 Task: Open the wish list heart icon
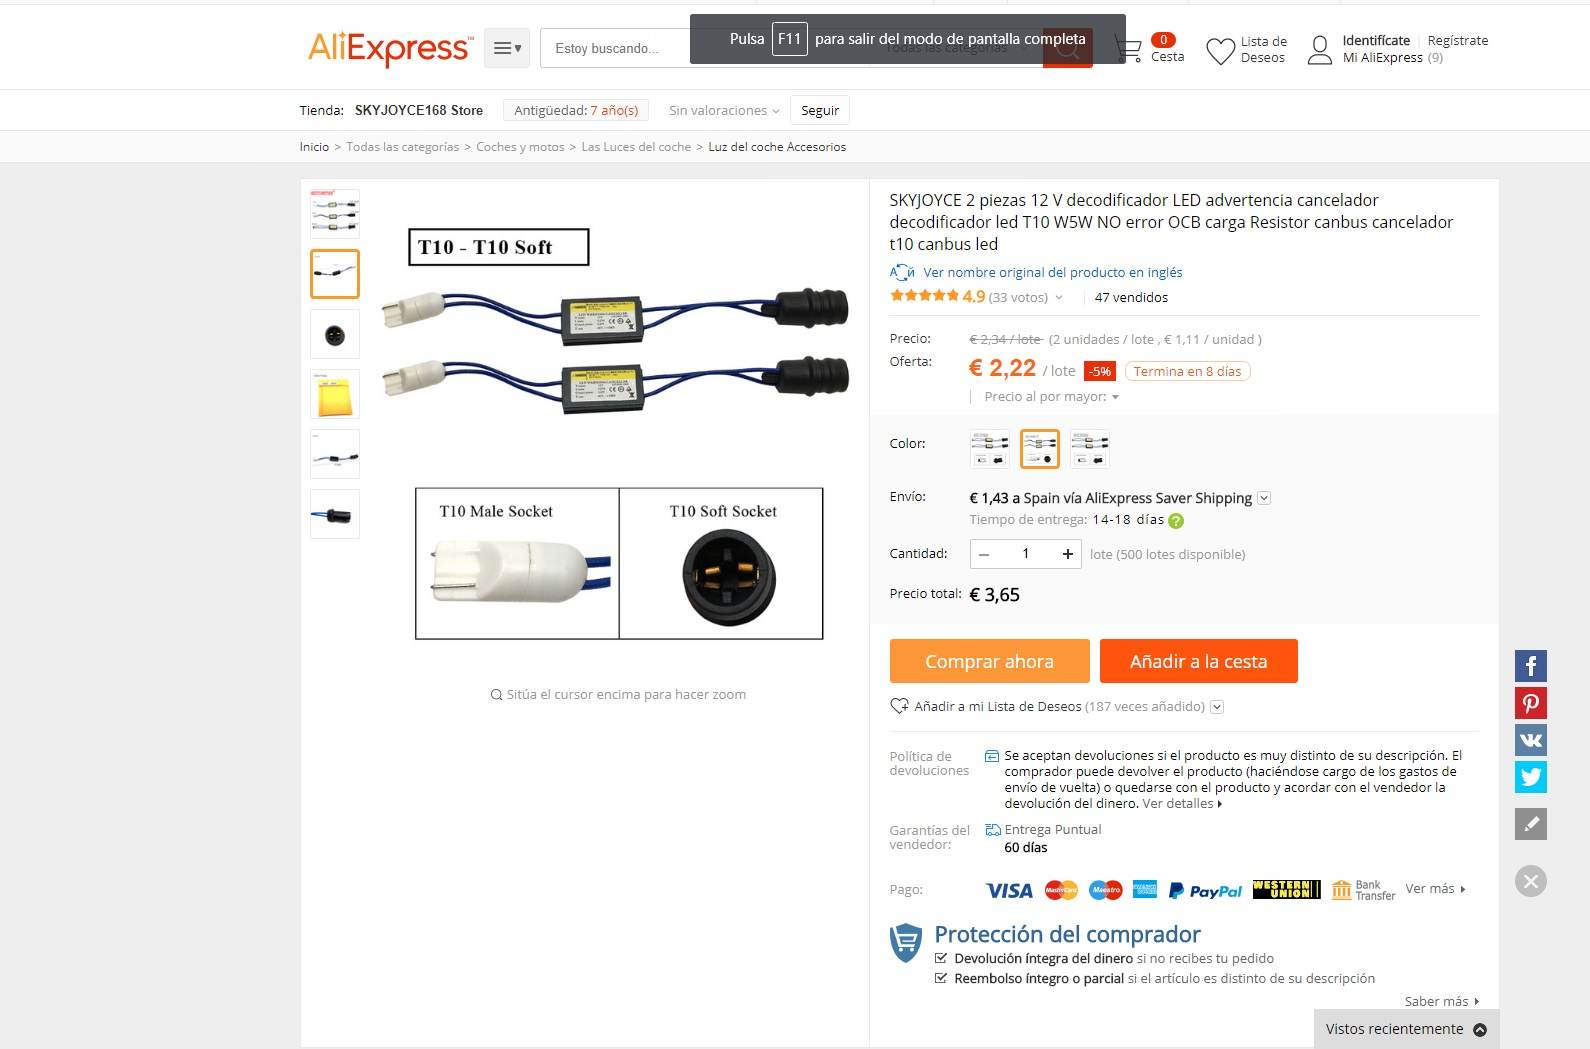tap(1220, 51)
